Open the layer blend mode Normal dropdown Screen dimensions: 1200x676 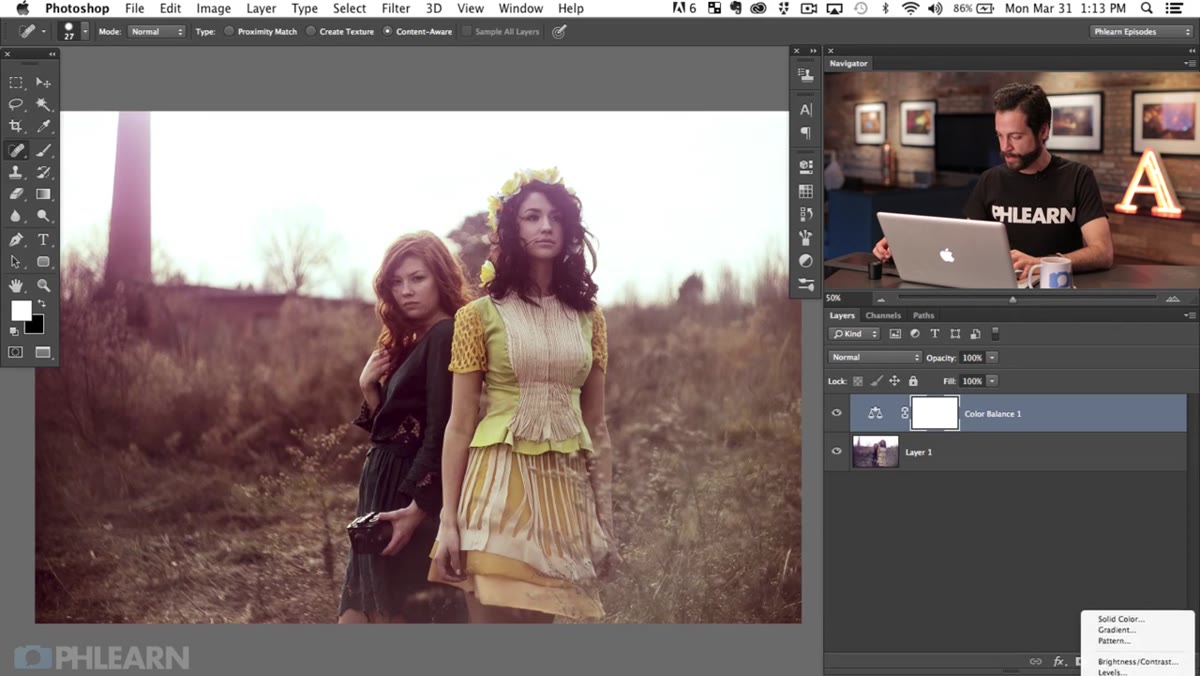(875, 357)
